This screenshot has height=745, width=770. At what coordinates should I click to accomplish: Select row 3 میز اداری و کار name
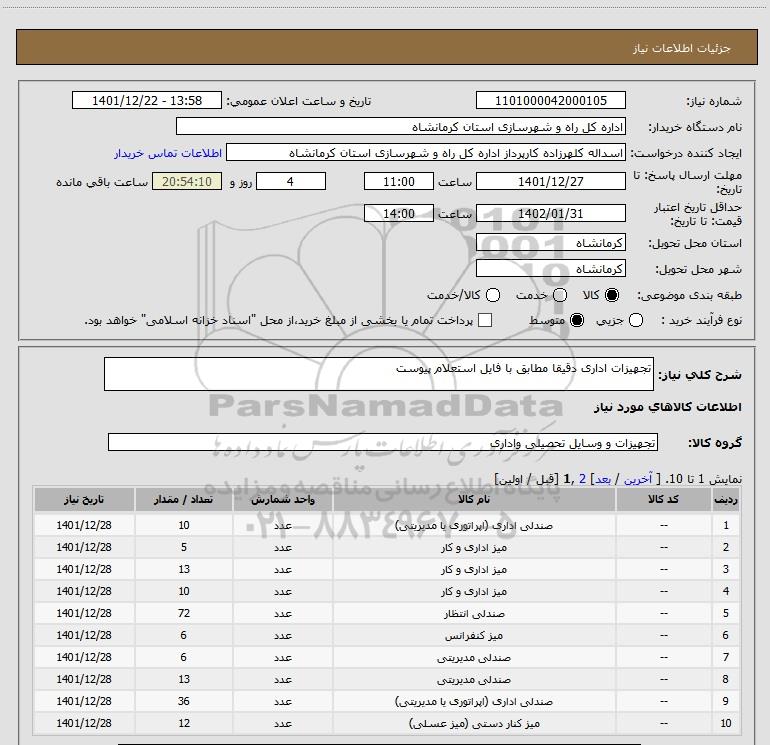(x=474, y=570)
